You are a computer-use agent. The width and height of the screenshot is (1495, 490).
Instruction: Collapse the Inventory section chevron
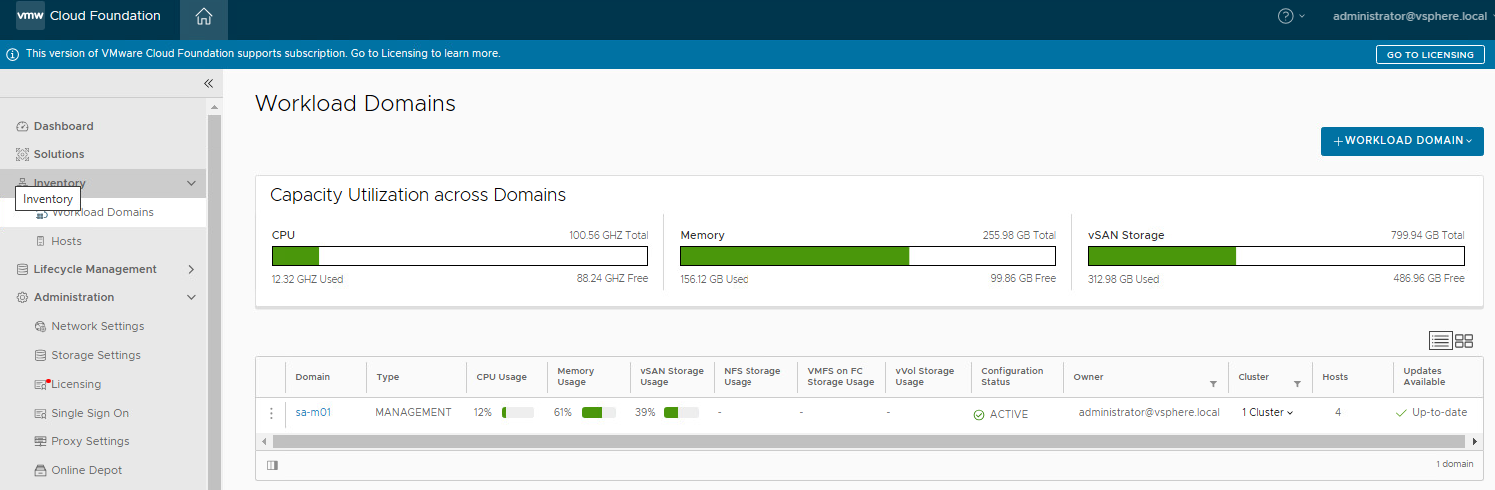click(192, 184)
